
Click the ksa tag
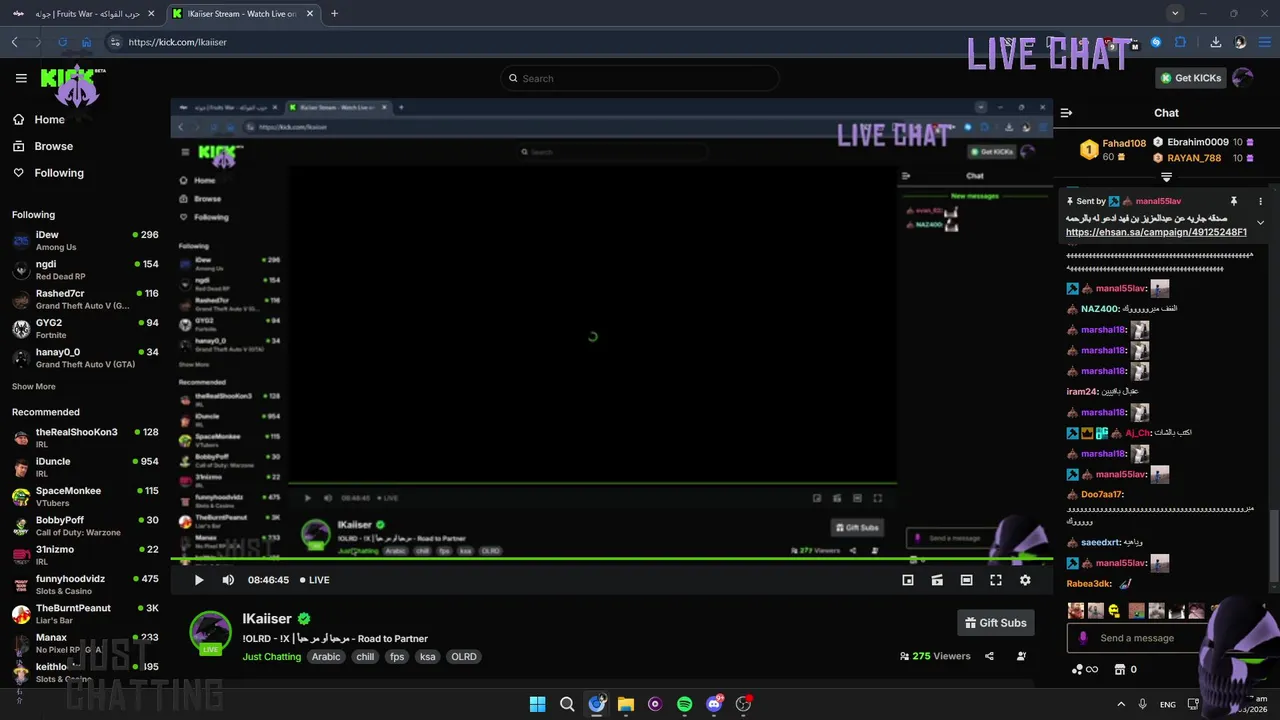(x=427, y=657)
